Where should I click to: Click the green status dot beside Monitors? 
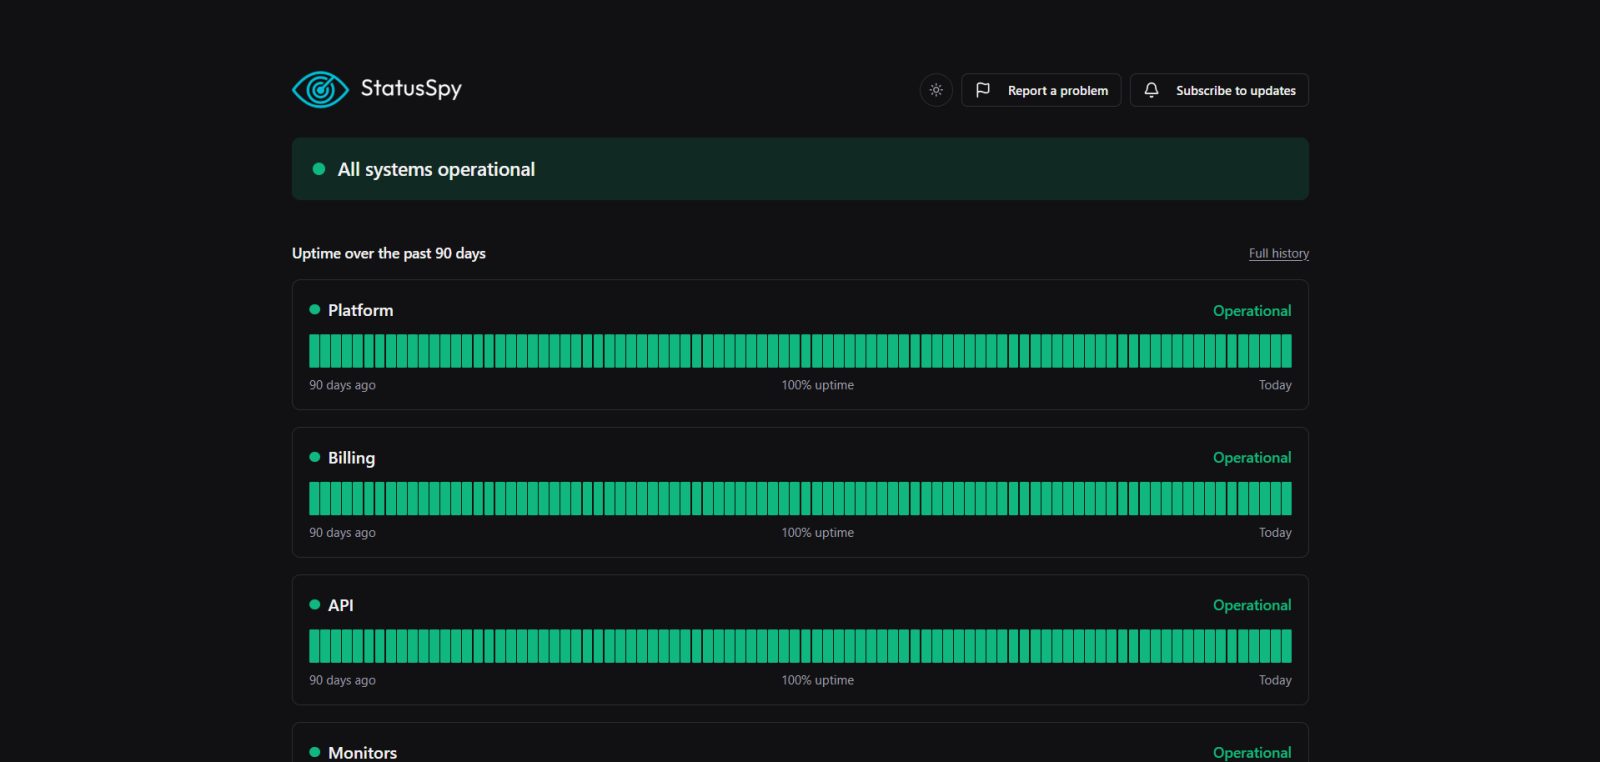315,752
